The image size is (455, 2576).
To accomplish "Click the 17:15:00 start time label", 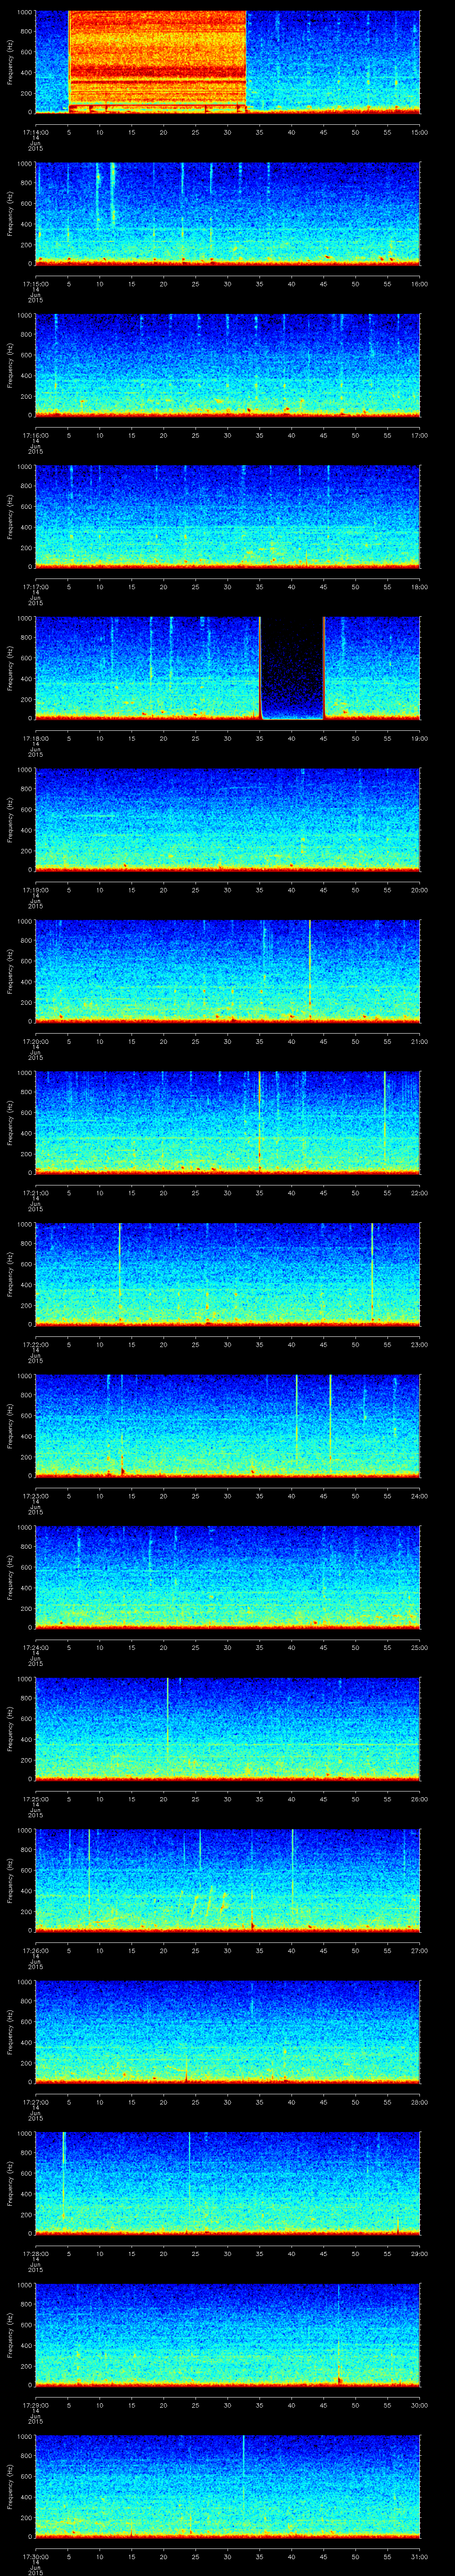I will point(35,284).
